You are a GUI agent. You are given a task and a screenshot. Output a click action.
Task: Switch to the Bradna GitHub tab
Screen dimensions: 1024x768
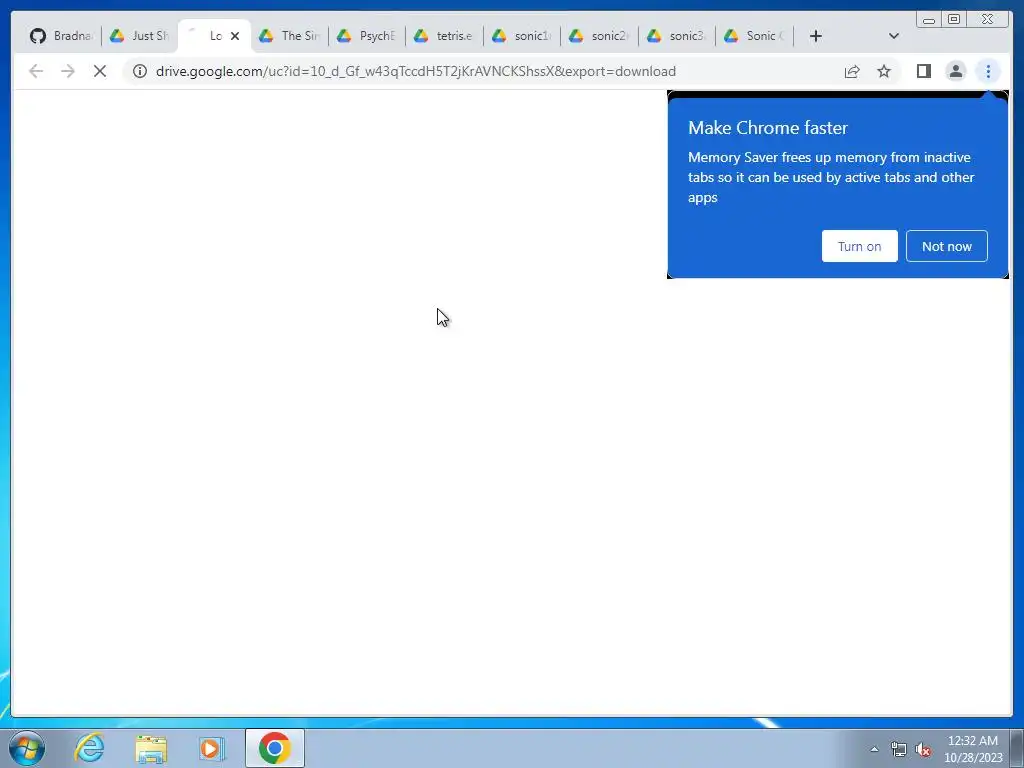click(x=61, y=36)
